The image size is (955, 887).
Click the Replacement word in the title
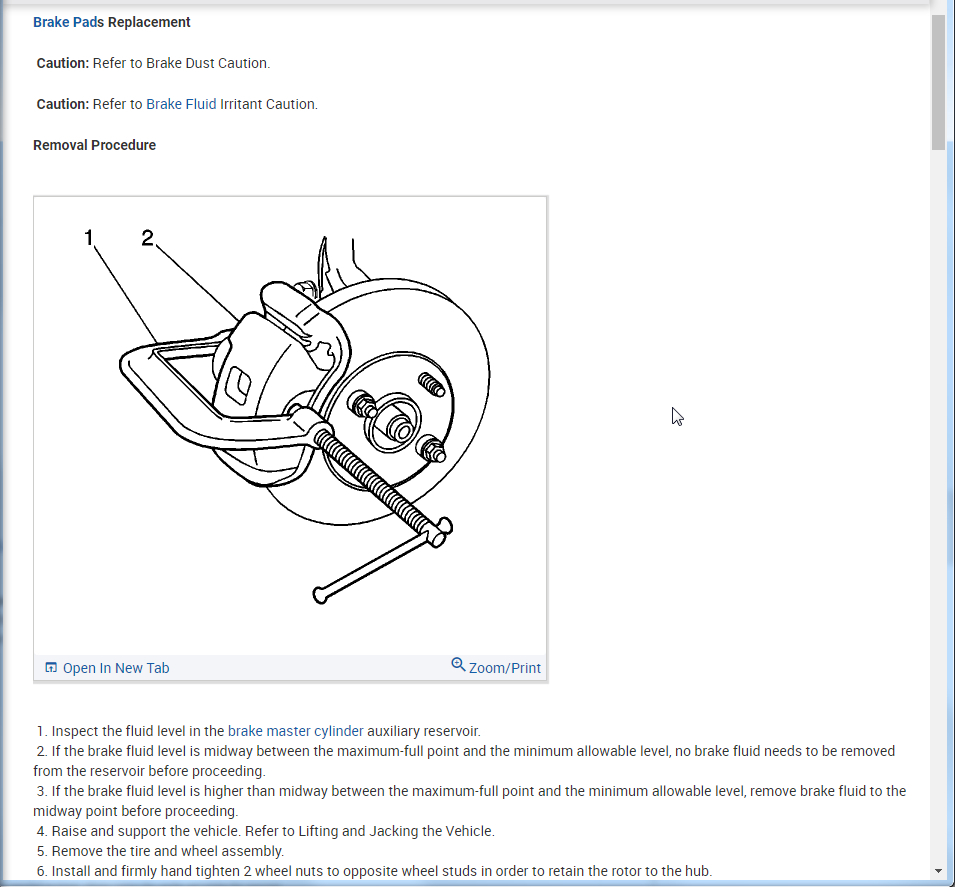click(149, 22)
